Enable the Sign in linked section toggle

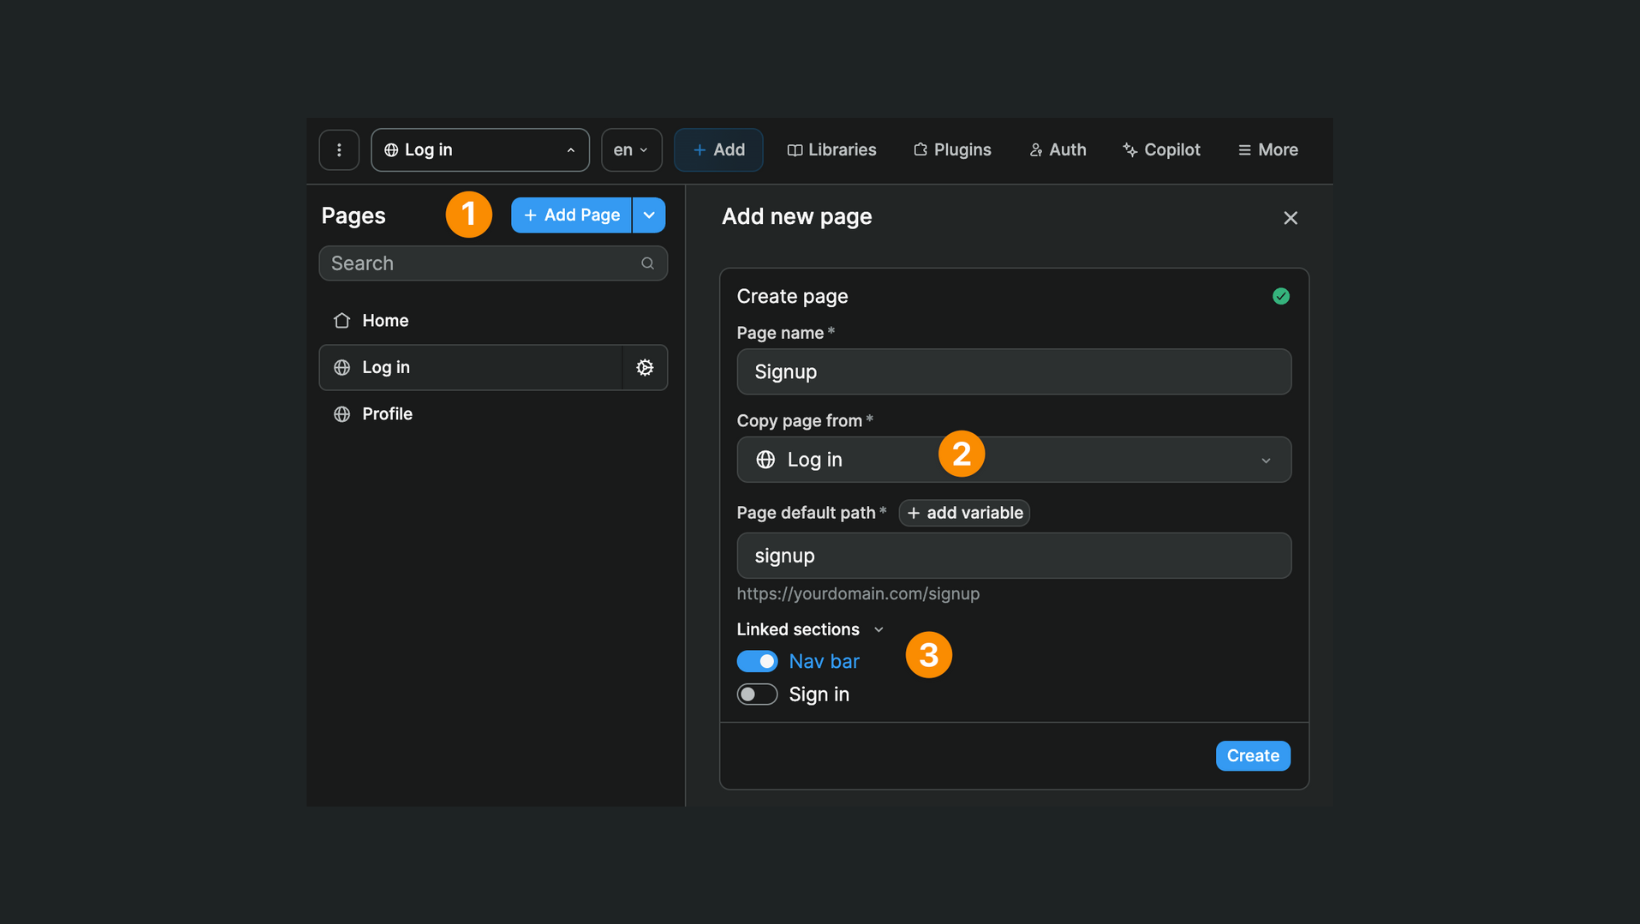click(x=757, y=695)
